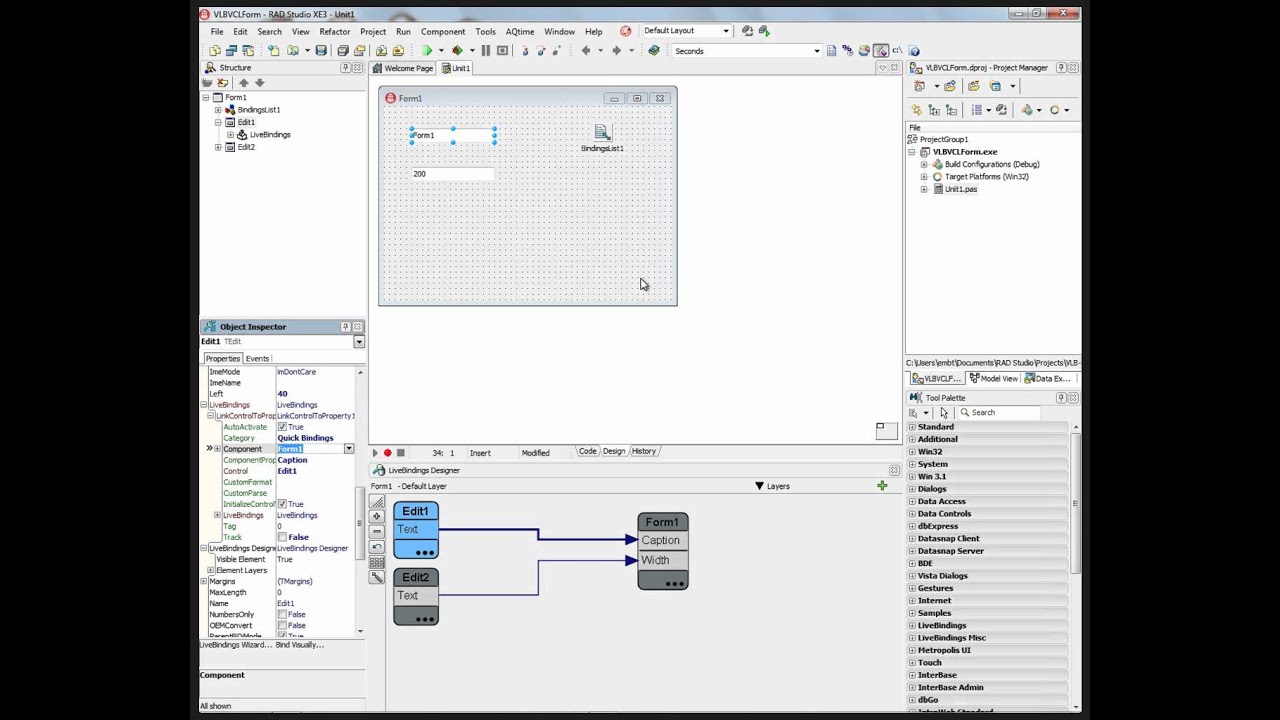Click the Form1 Width member in the designer
Image resolution: width=1280 pixels, height=720 pixels.
663,560
